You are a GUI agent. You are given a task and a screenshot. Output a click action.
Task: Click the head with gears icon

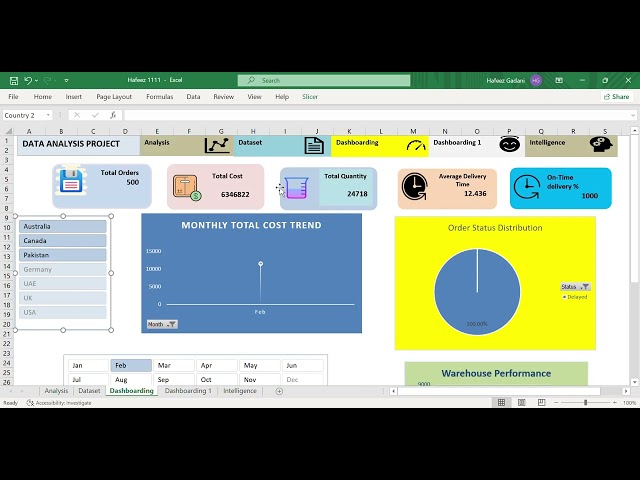601,144
